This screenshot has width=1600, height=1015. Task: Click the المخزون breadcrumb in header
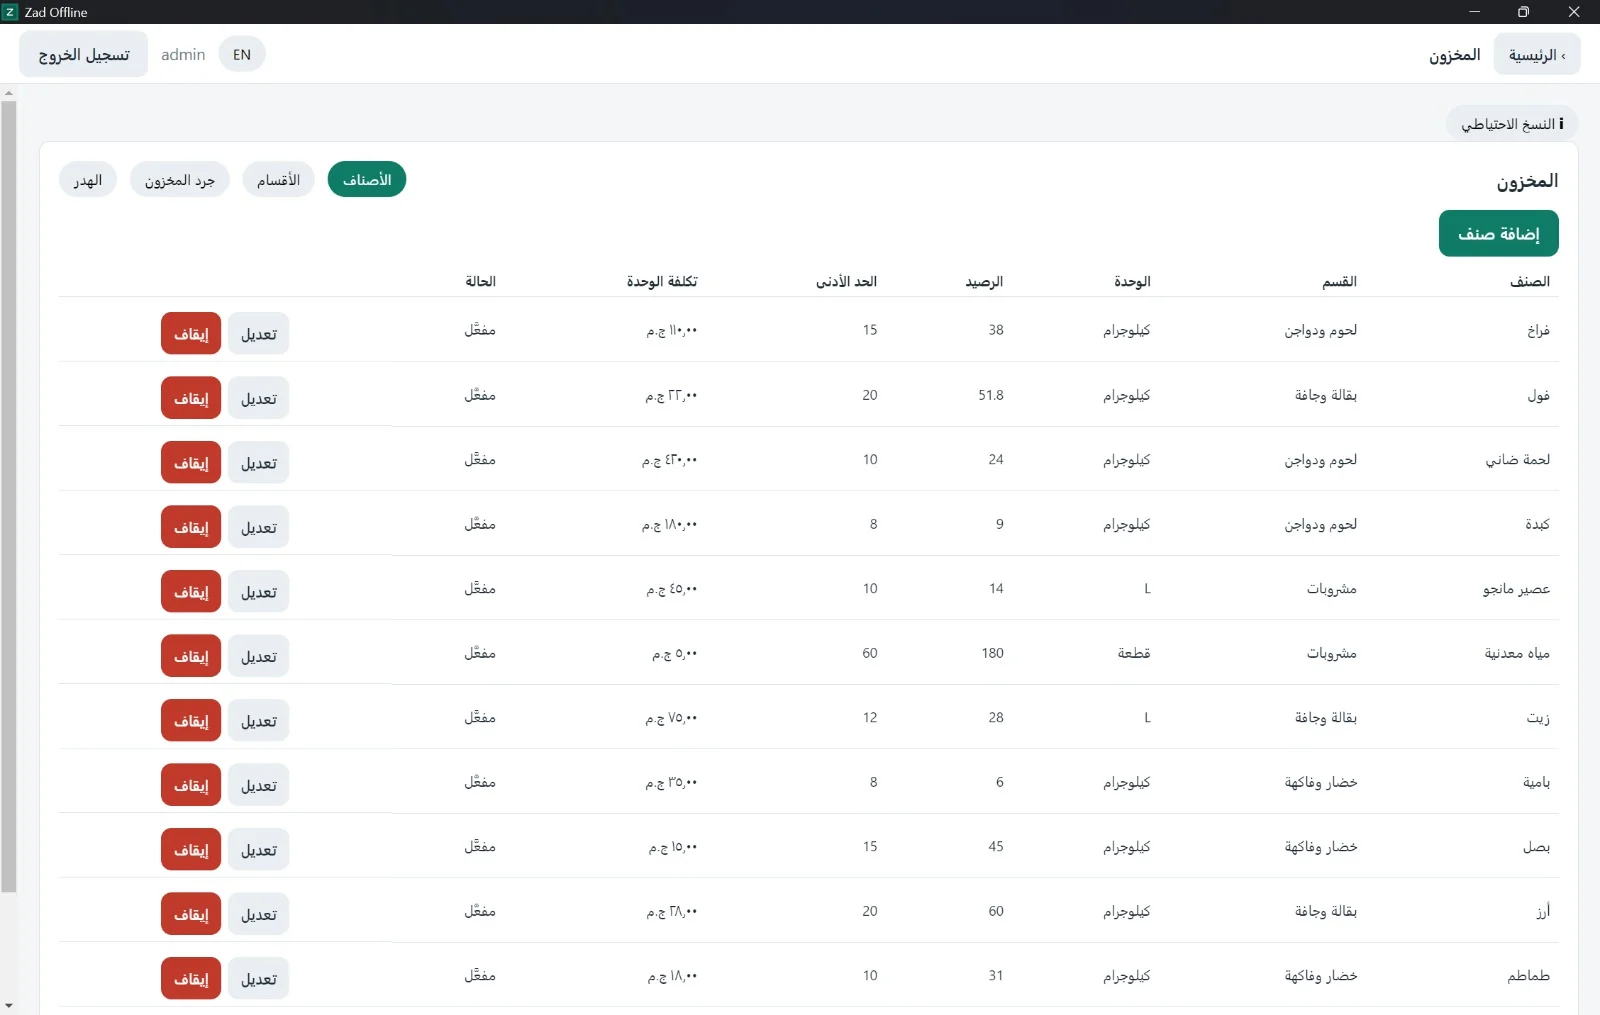[1454, 54]
